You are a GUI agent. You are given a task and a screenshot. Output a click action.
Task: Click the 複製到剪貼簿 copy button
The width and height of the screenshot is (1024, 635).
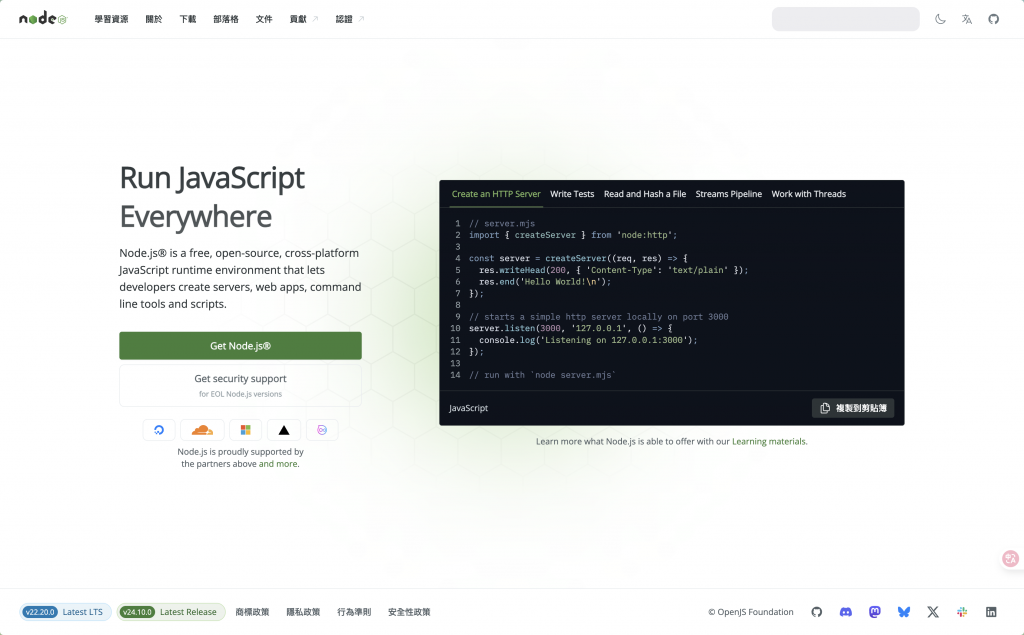pos(853,408)
